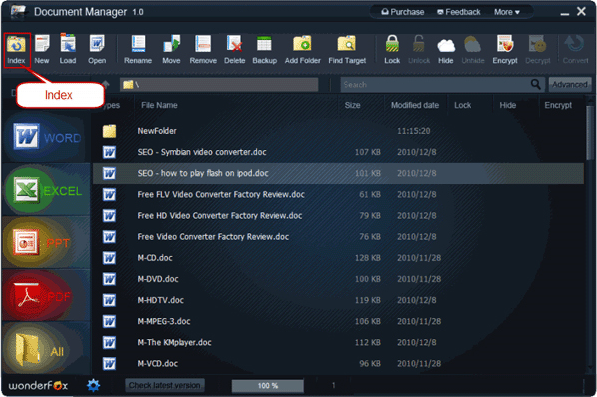The width and height of the screenshot is (597, 397).
Task: Click the Delete file icon
Action: tap(234, 44)
